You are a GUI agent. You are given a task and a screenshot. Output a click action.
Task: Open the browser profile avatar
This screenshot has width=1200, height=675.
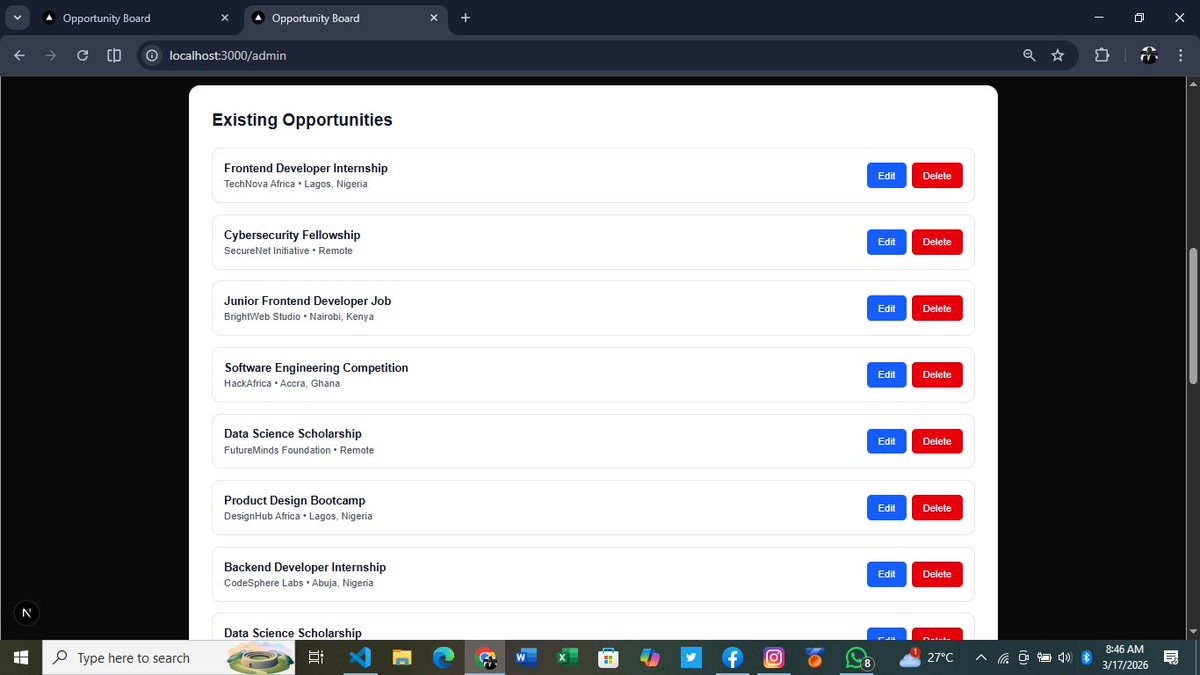pyautogui.click(x=1149, y=56)
